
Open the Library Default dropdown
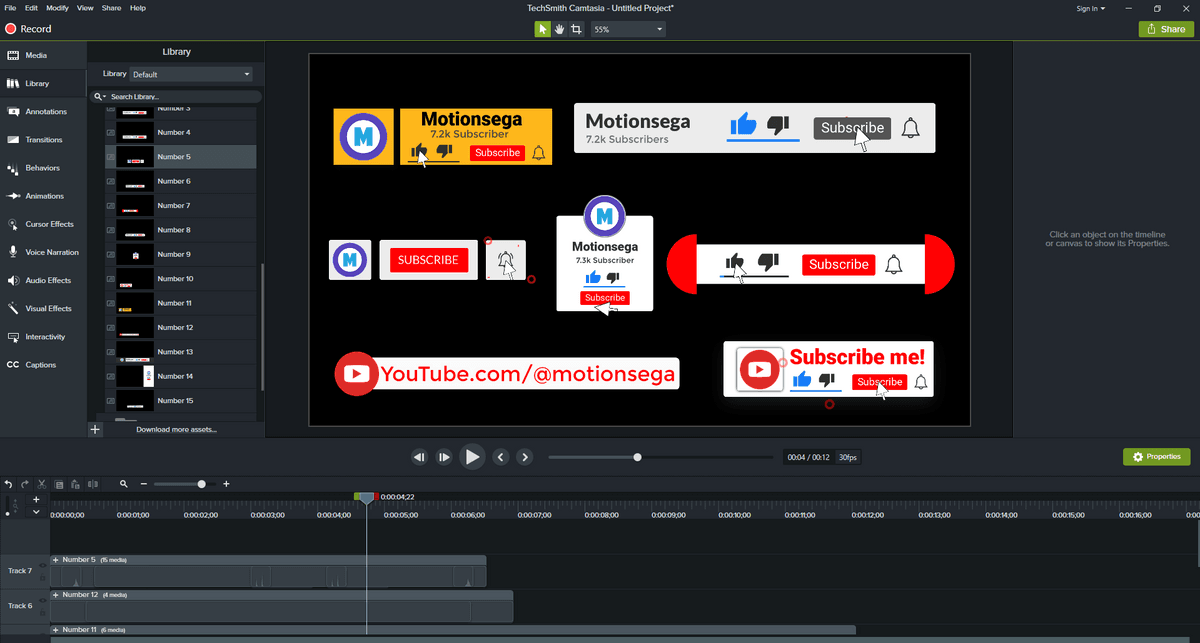[x=191, y=74]
